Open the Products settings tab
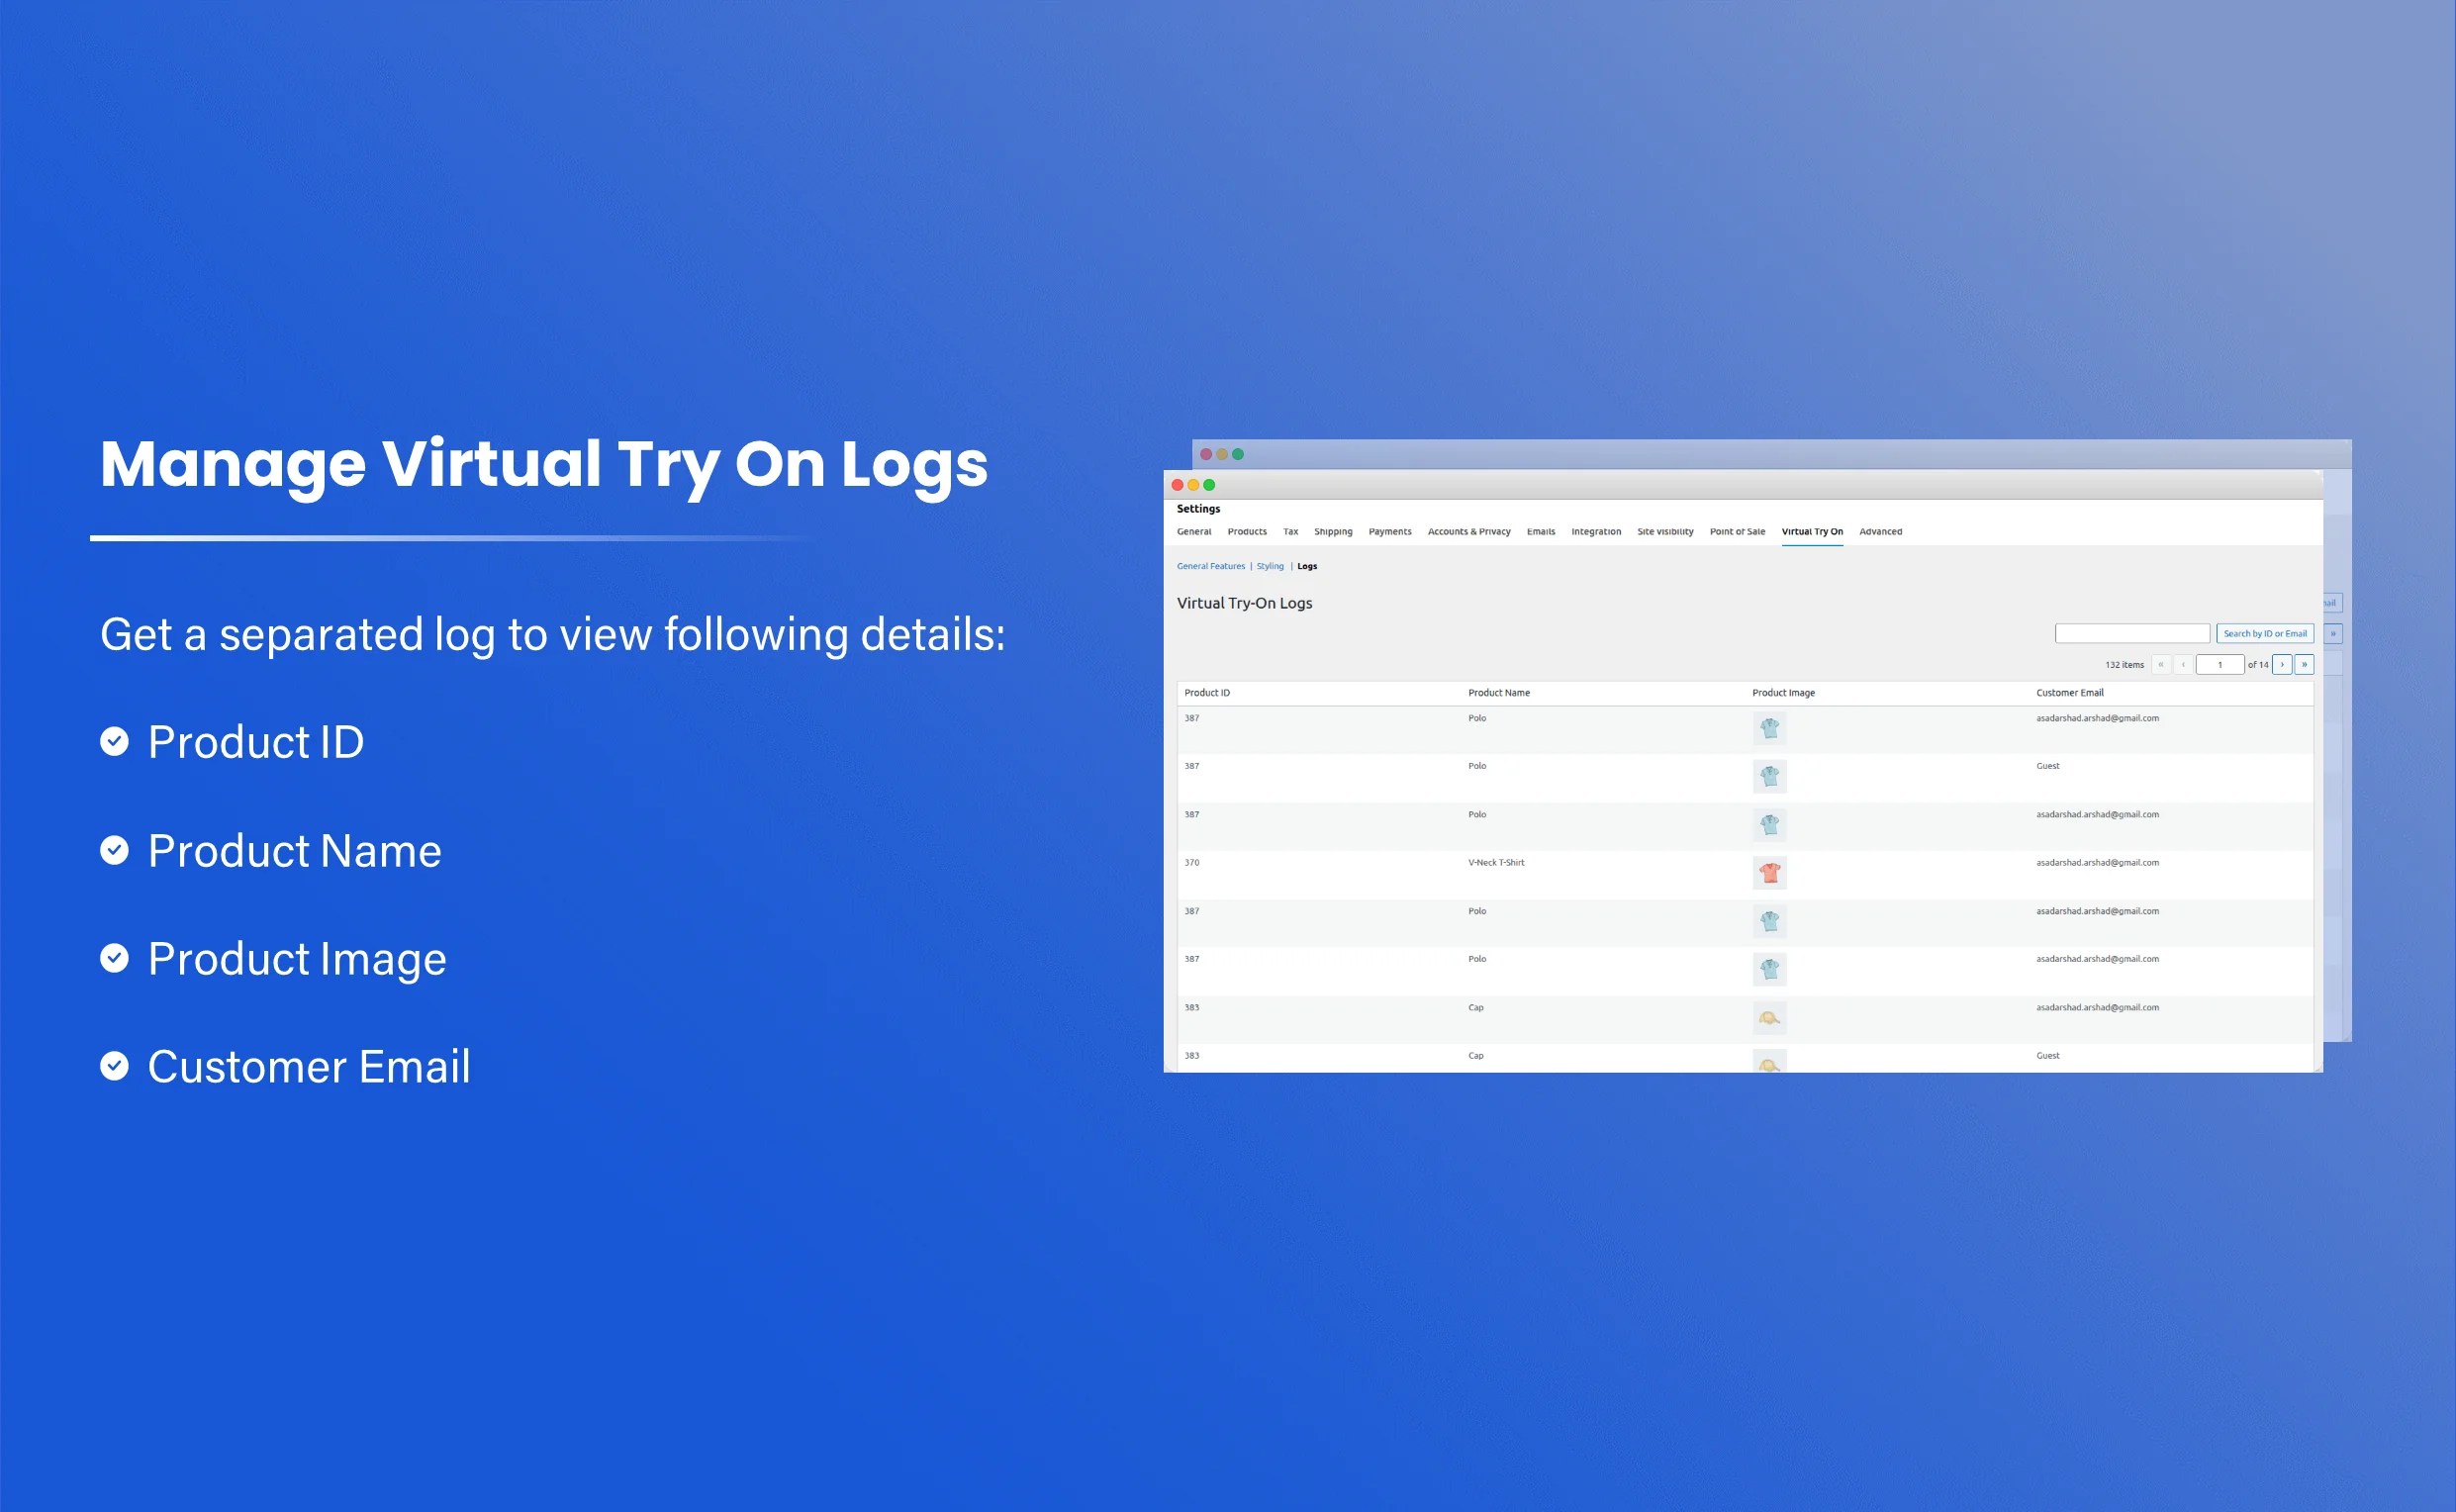The width and height of the screenshot is (2456, 1512). point(1247,531)
